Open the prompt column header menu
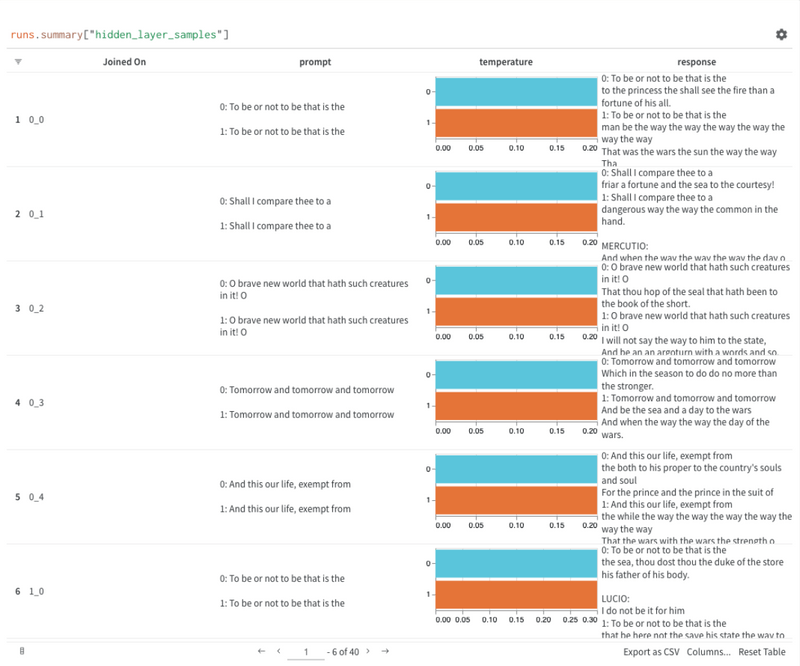The image size is (800, 666). point(315,62)
